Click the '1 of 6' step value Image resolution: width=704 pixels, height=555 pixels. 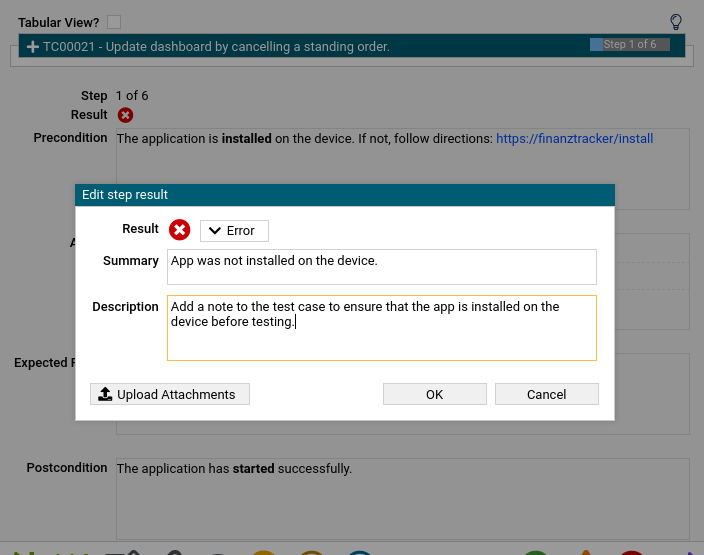click(x=132, y=96)
